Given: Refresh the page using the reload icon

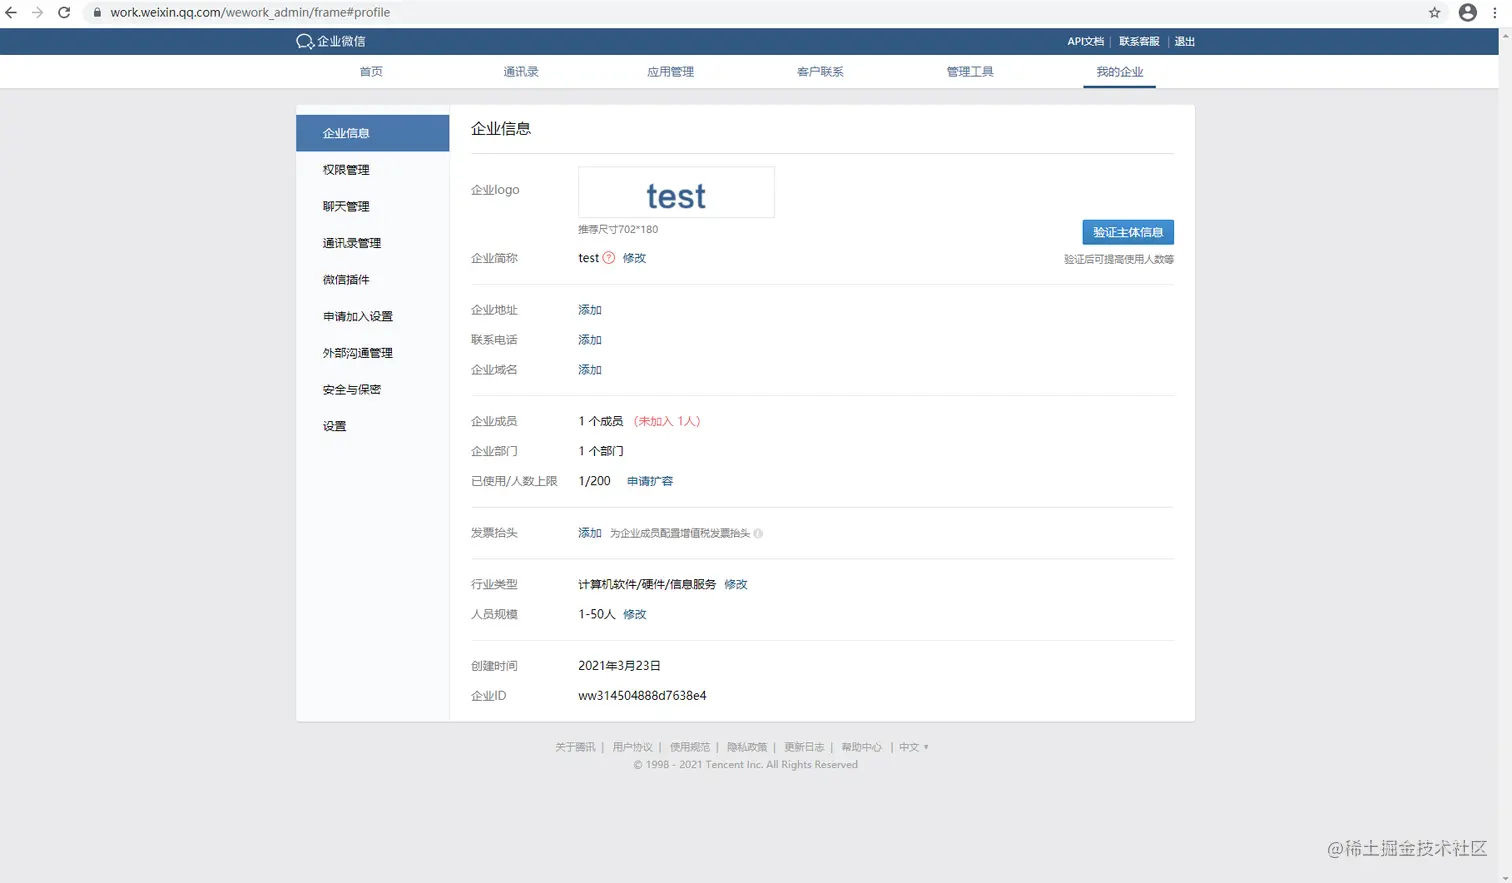Looking at the screenshot, I should (x=64, y=14).
